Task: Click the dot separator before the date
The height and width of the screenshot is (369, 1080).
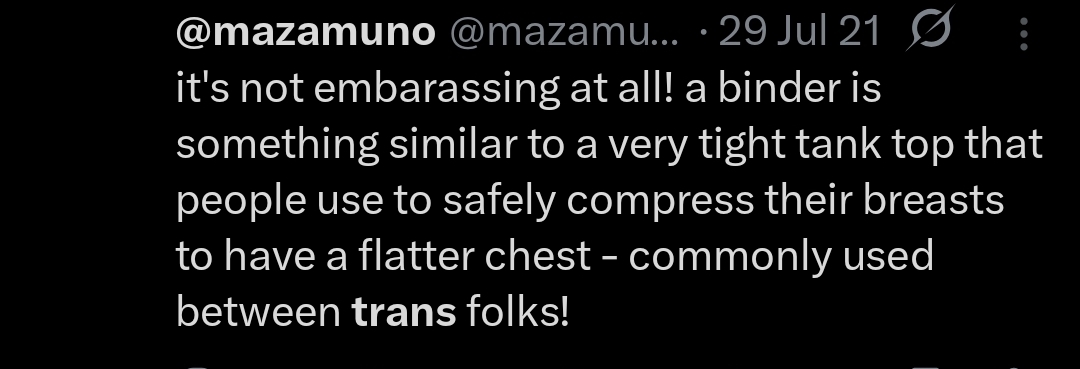Action: click(x=703, y=33)
